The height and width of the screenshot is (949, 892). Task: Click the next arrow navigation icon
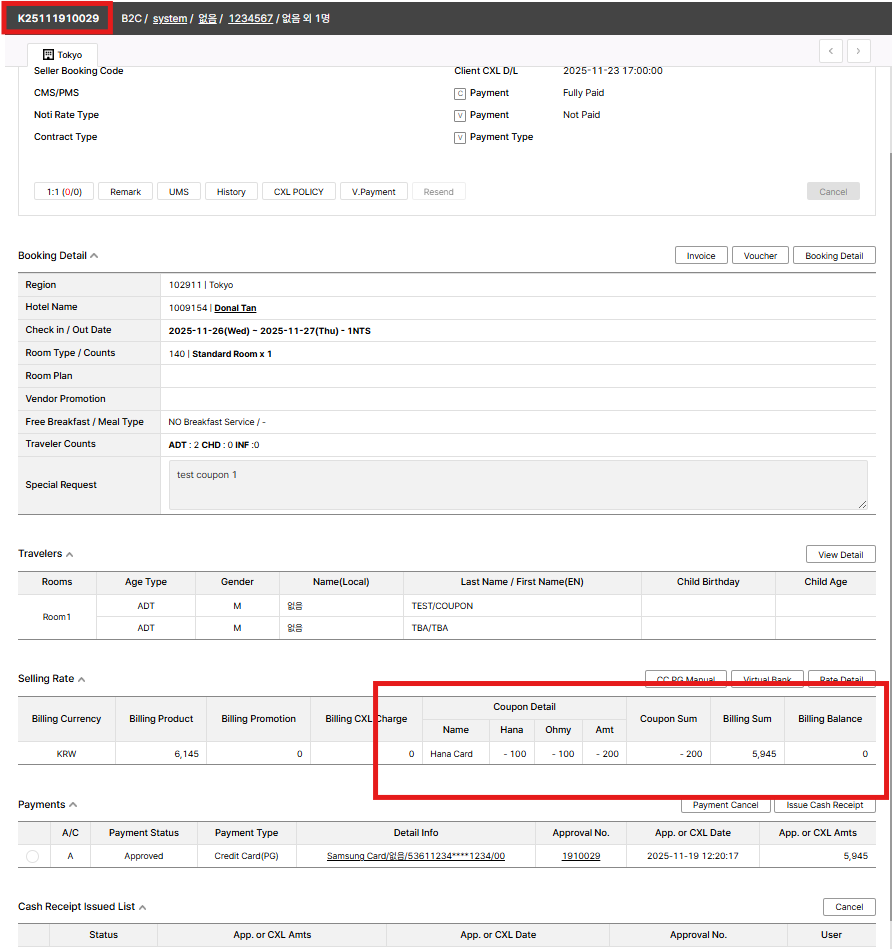point(858,51)
